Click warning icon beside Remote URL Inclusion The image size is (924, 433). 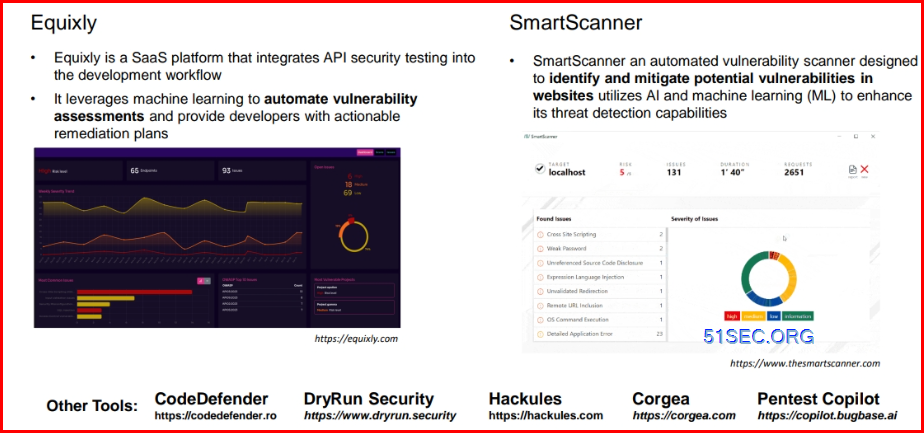540,305
